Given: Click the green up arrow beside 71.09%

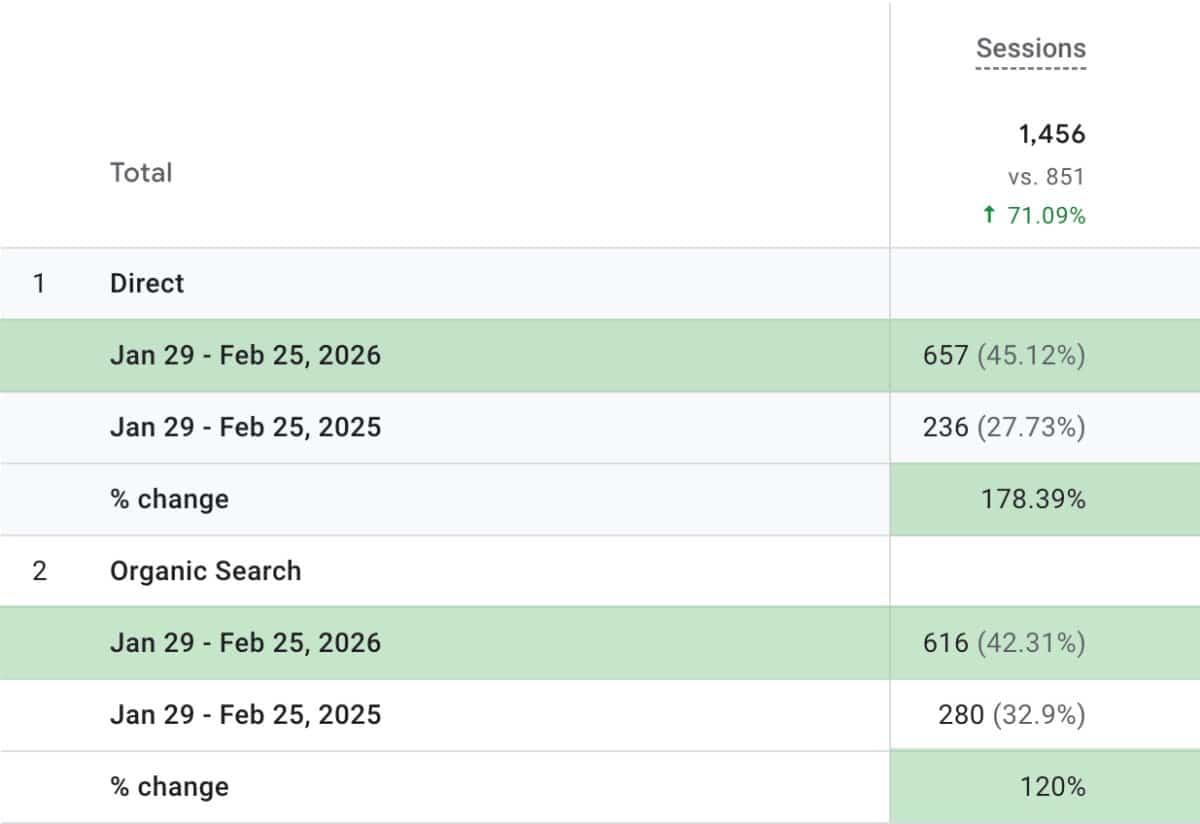Looking at the screenshot, I should click(x=989, y=214).
